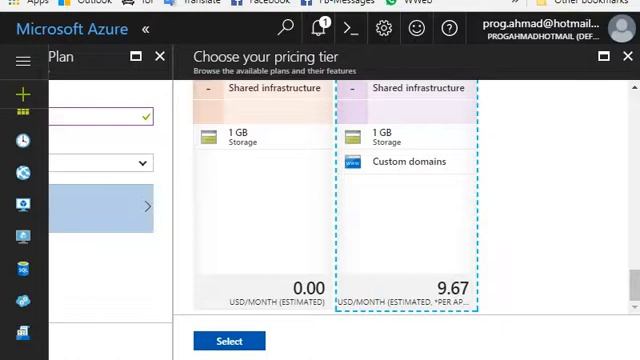This screenshot has width=640, height=360.
Task: Close the Plan blade
Action: click(160, 56)
